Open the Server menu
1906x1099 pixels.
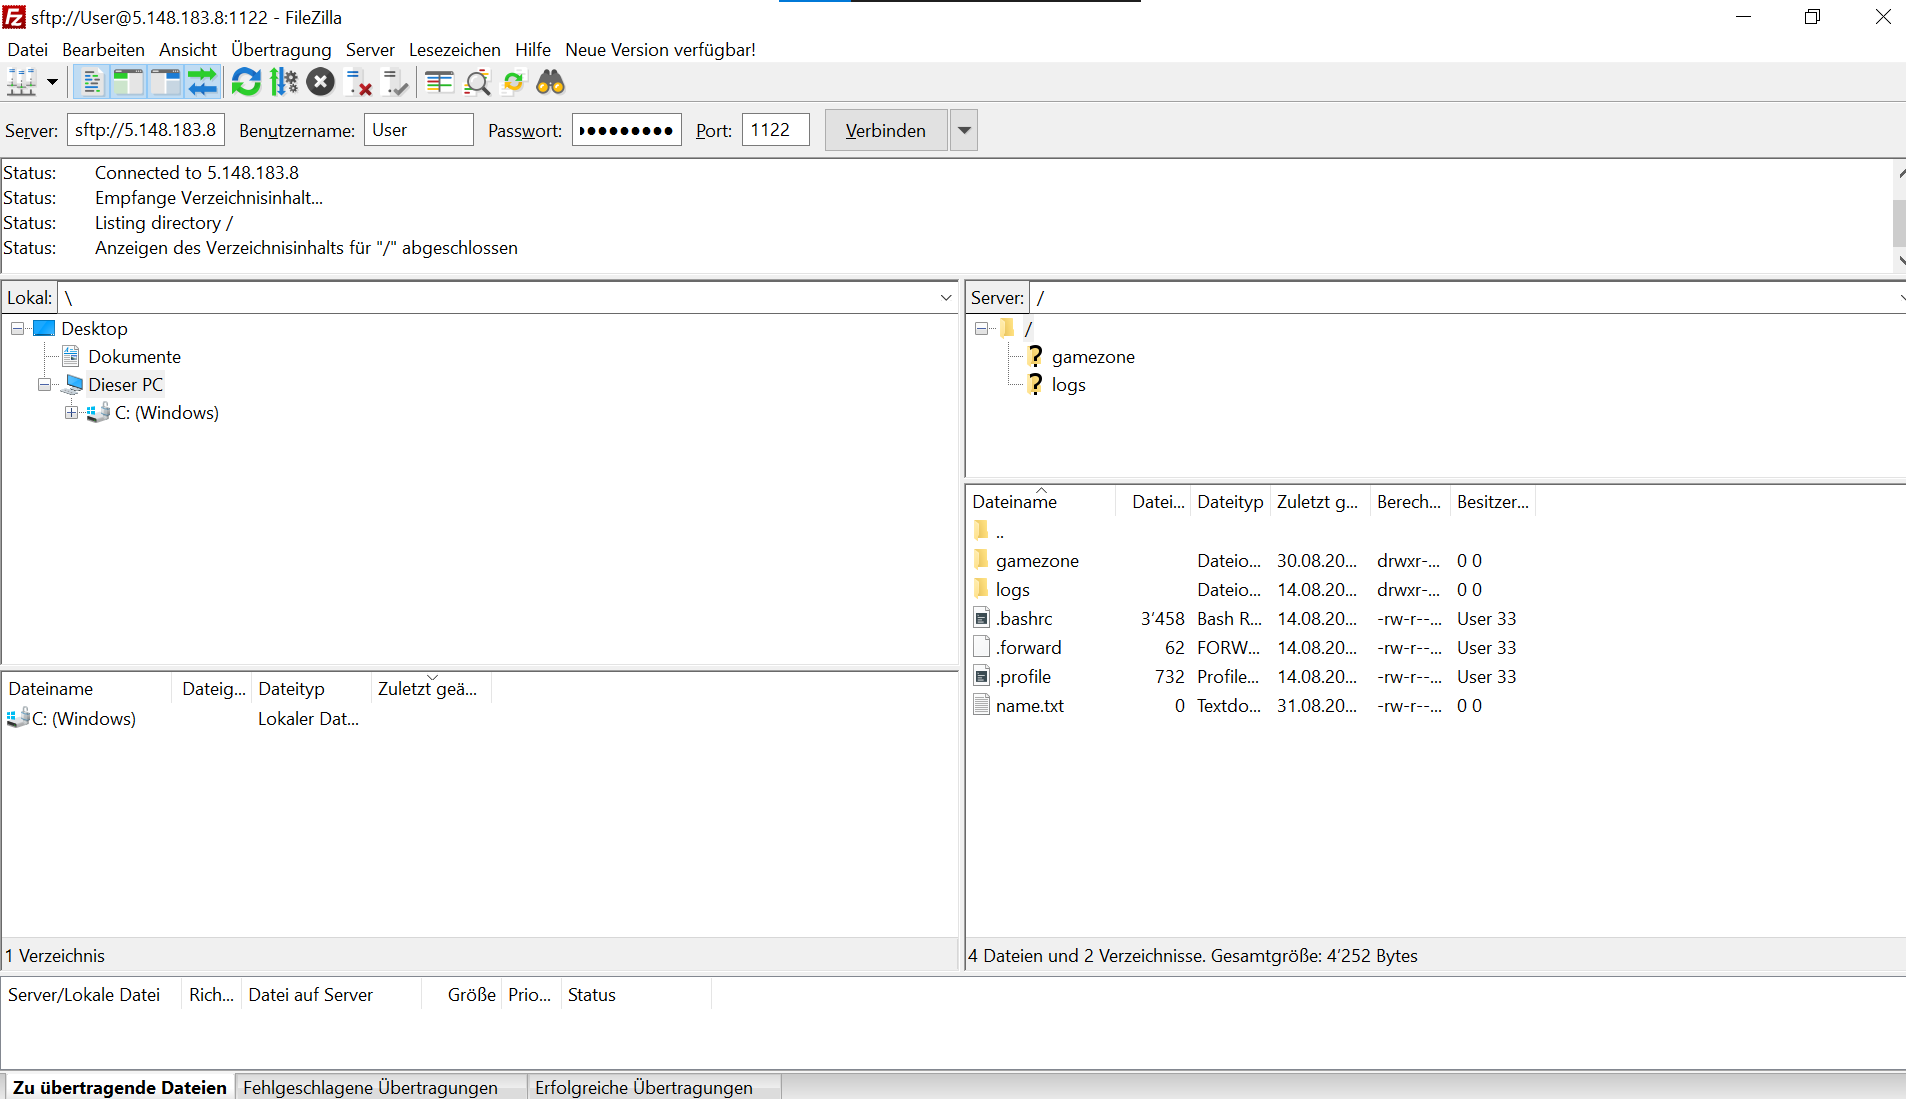coord(370,49)
